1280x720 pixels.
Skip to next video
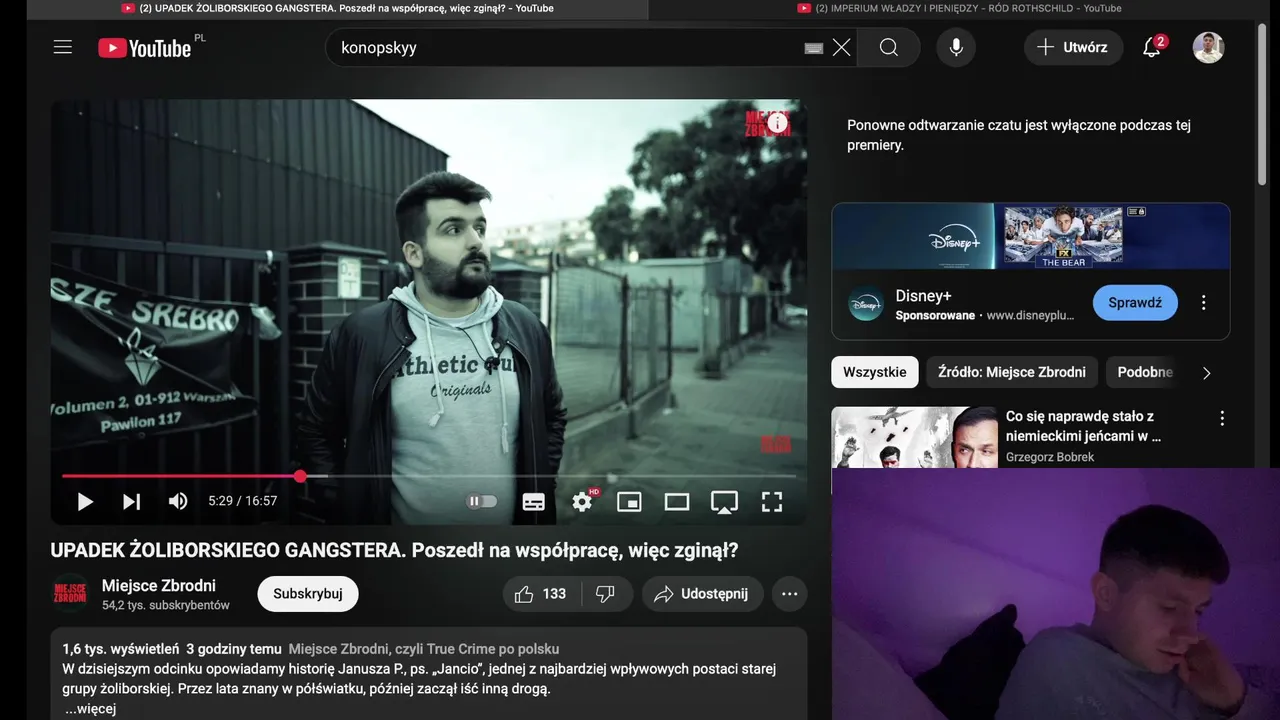(x=131, y=502)
